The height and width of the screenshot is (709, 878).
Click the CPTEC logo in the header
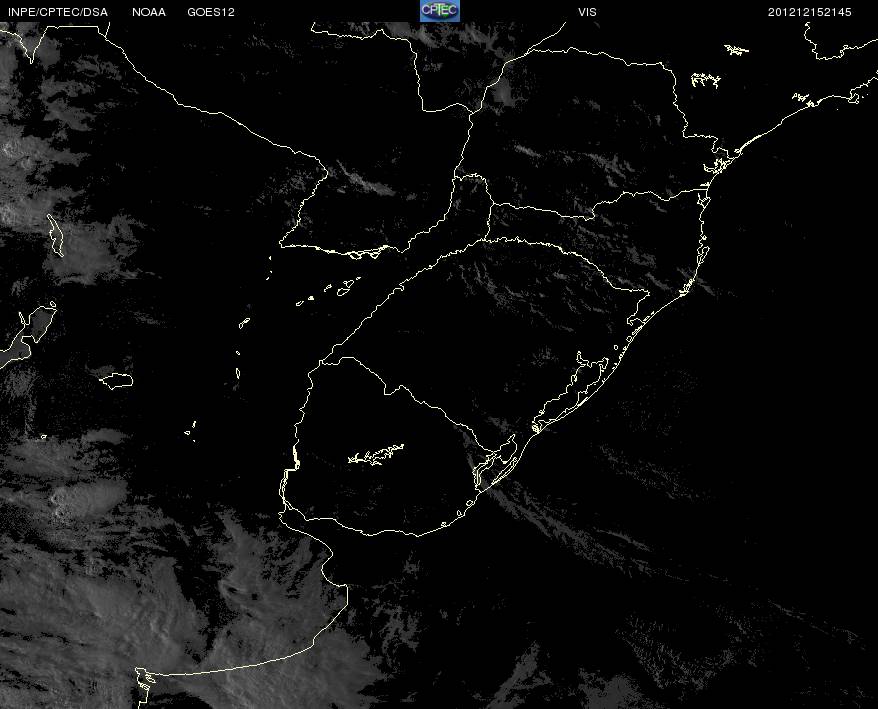pyautogui.click(x=440, y=11)
